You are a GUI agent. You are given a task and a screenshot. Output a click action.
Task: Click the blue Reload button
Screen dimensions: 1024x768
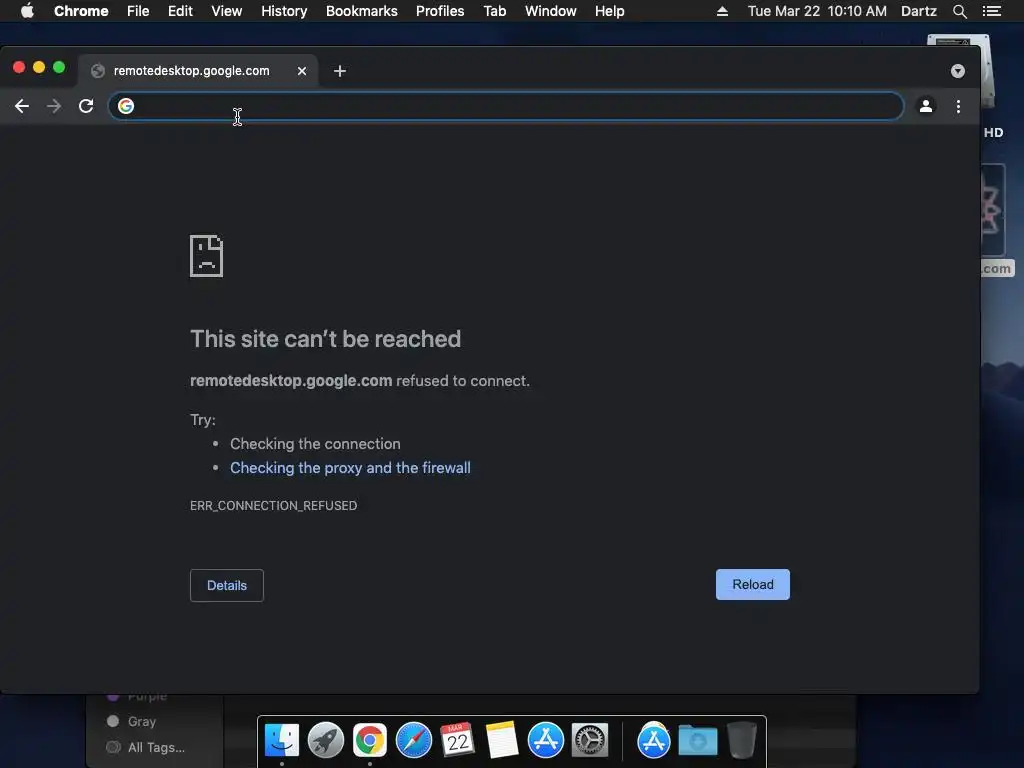coord(752,584)
